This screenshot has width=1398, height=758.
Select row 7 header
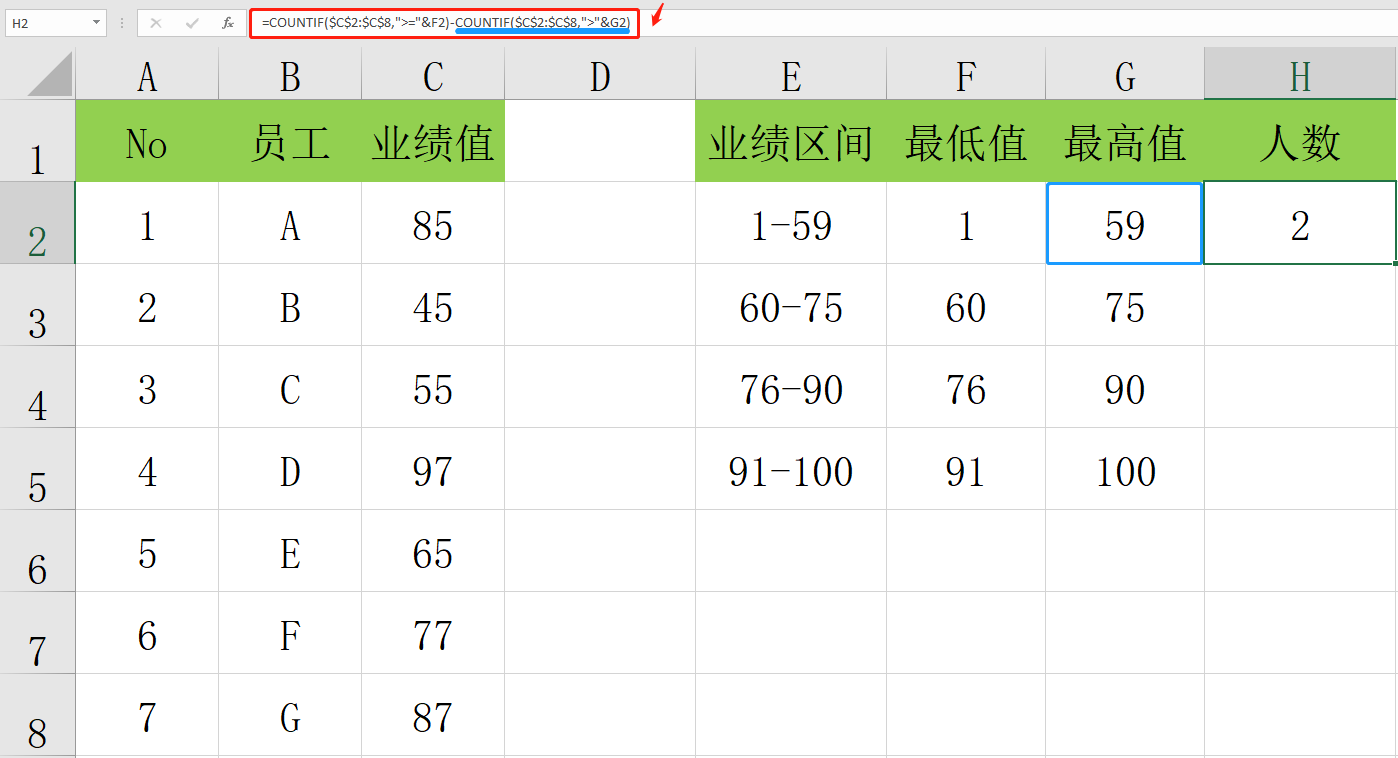(x=37, y=633)
